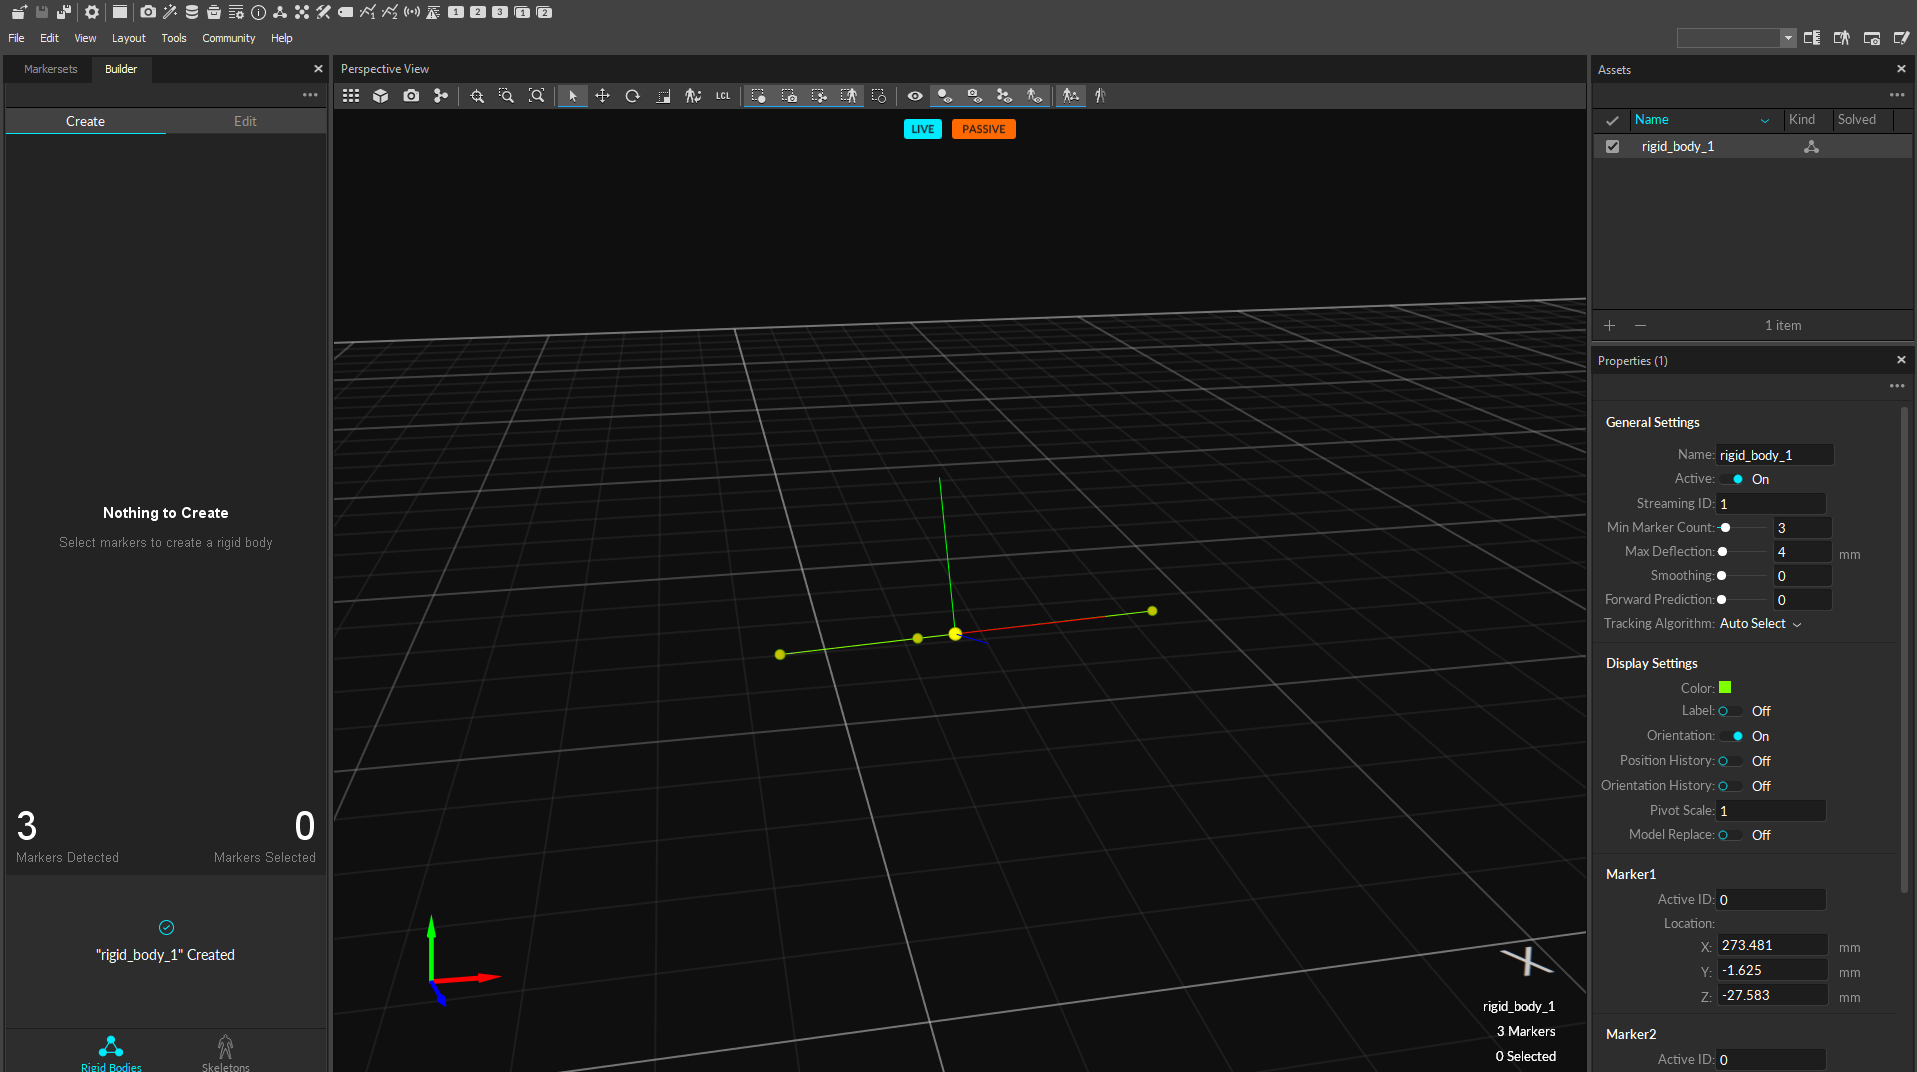Click the zoom-to-fit magnifier icon
The image size is (1917, 1072).
537,96
